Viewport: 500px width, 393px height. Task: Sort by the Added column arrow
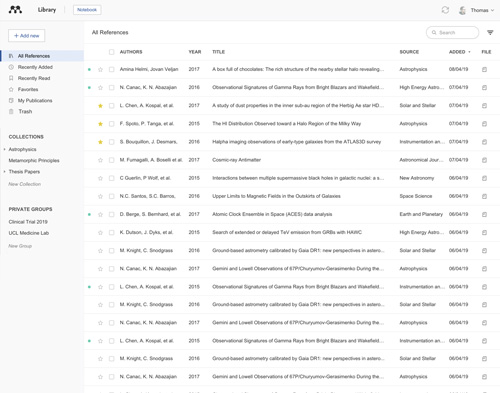469,52
